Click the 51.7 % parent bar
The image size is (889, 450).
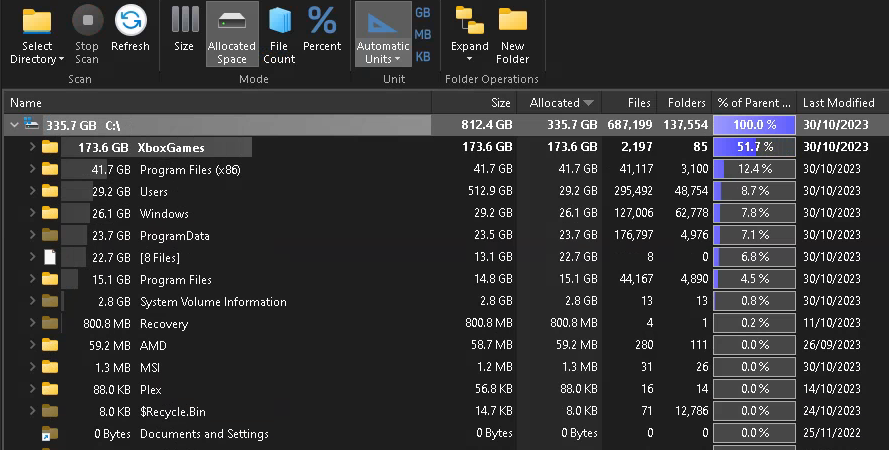[754, 147]
